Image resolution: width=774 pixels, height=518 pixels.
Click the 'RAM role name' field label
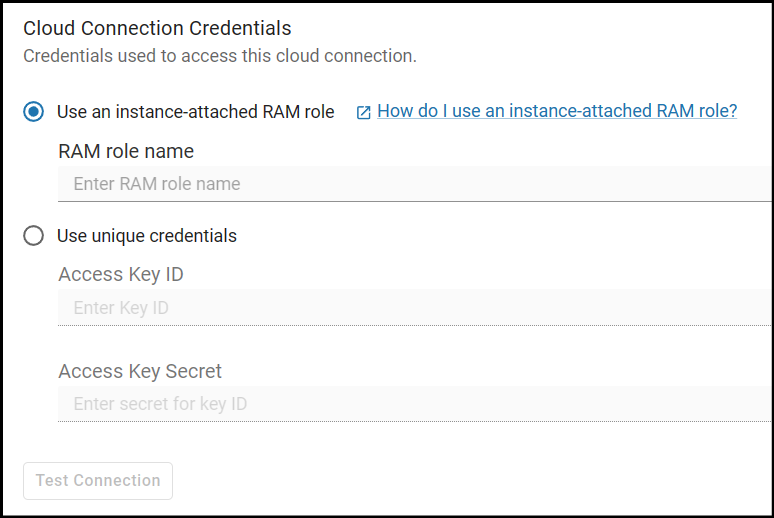(126, 152)
